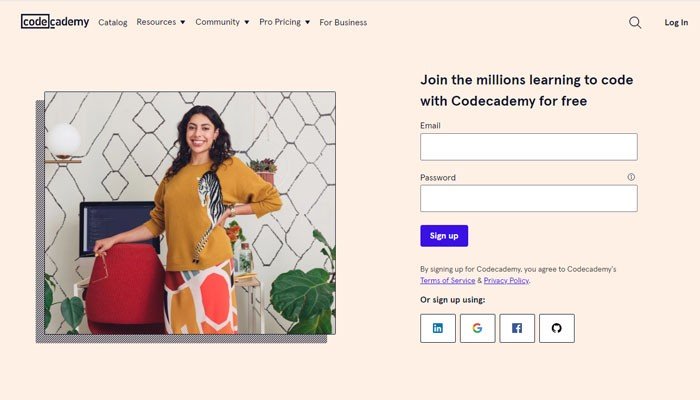Sign up with LinkedIn icon
The image size is (700, 400).
coord(438,328)
